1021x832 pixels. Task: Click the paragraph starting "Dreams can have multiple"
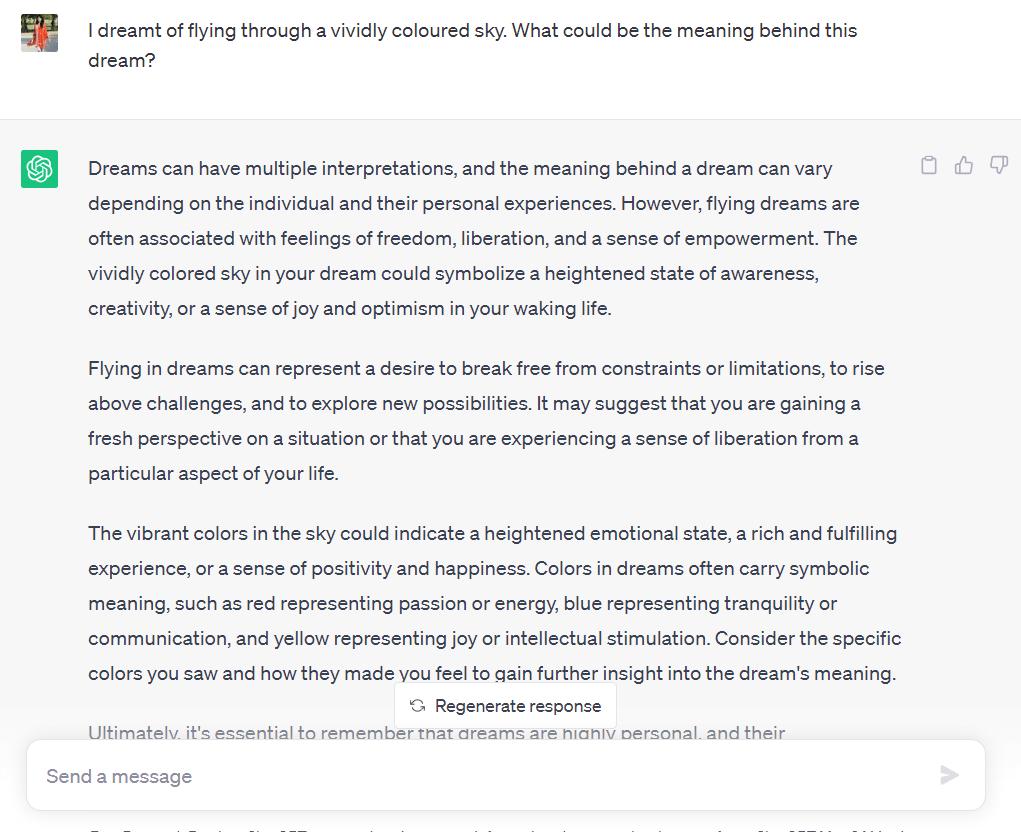472,238
